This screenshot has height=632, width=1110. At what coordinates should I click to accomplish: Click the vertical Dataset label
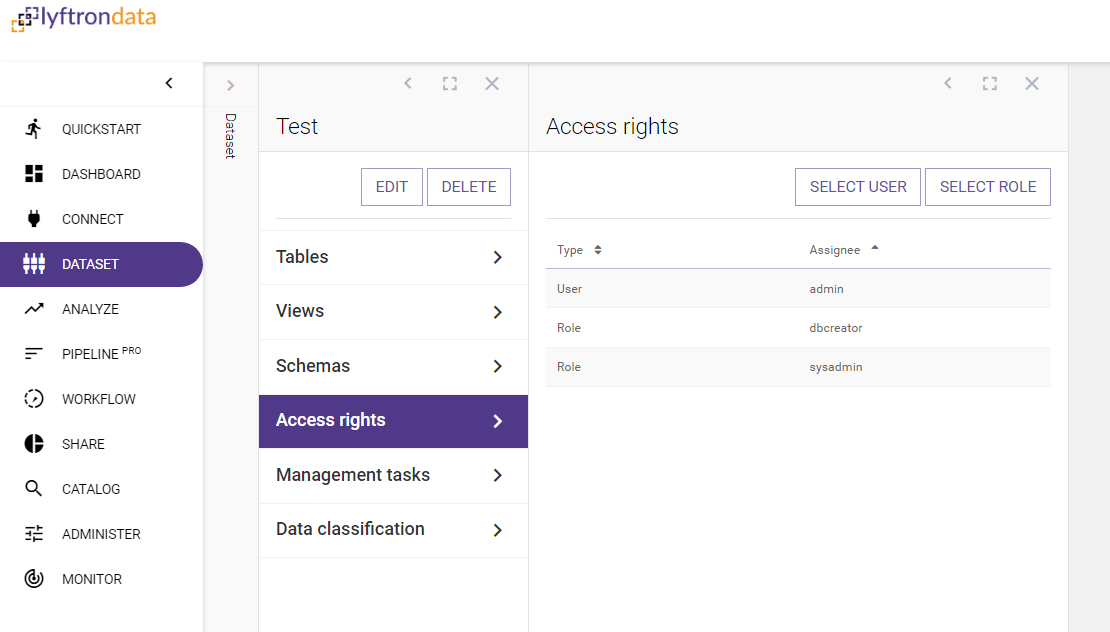230,135
